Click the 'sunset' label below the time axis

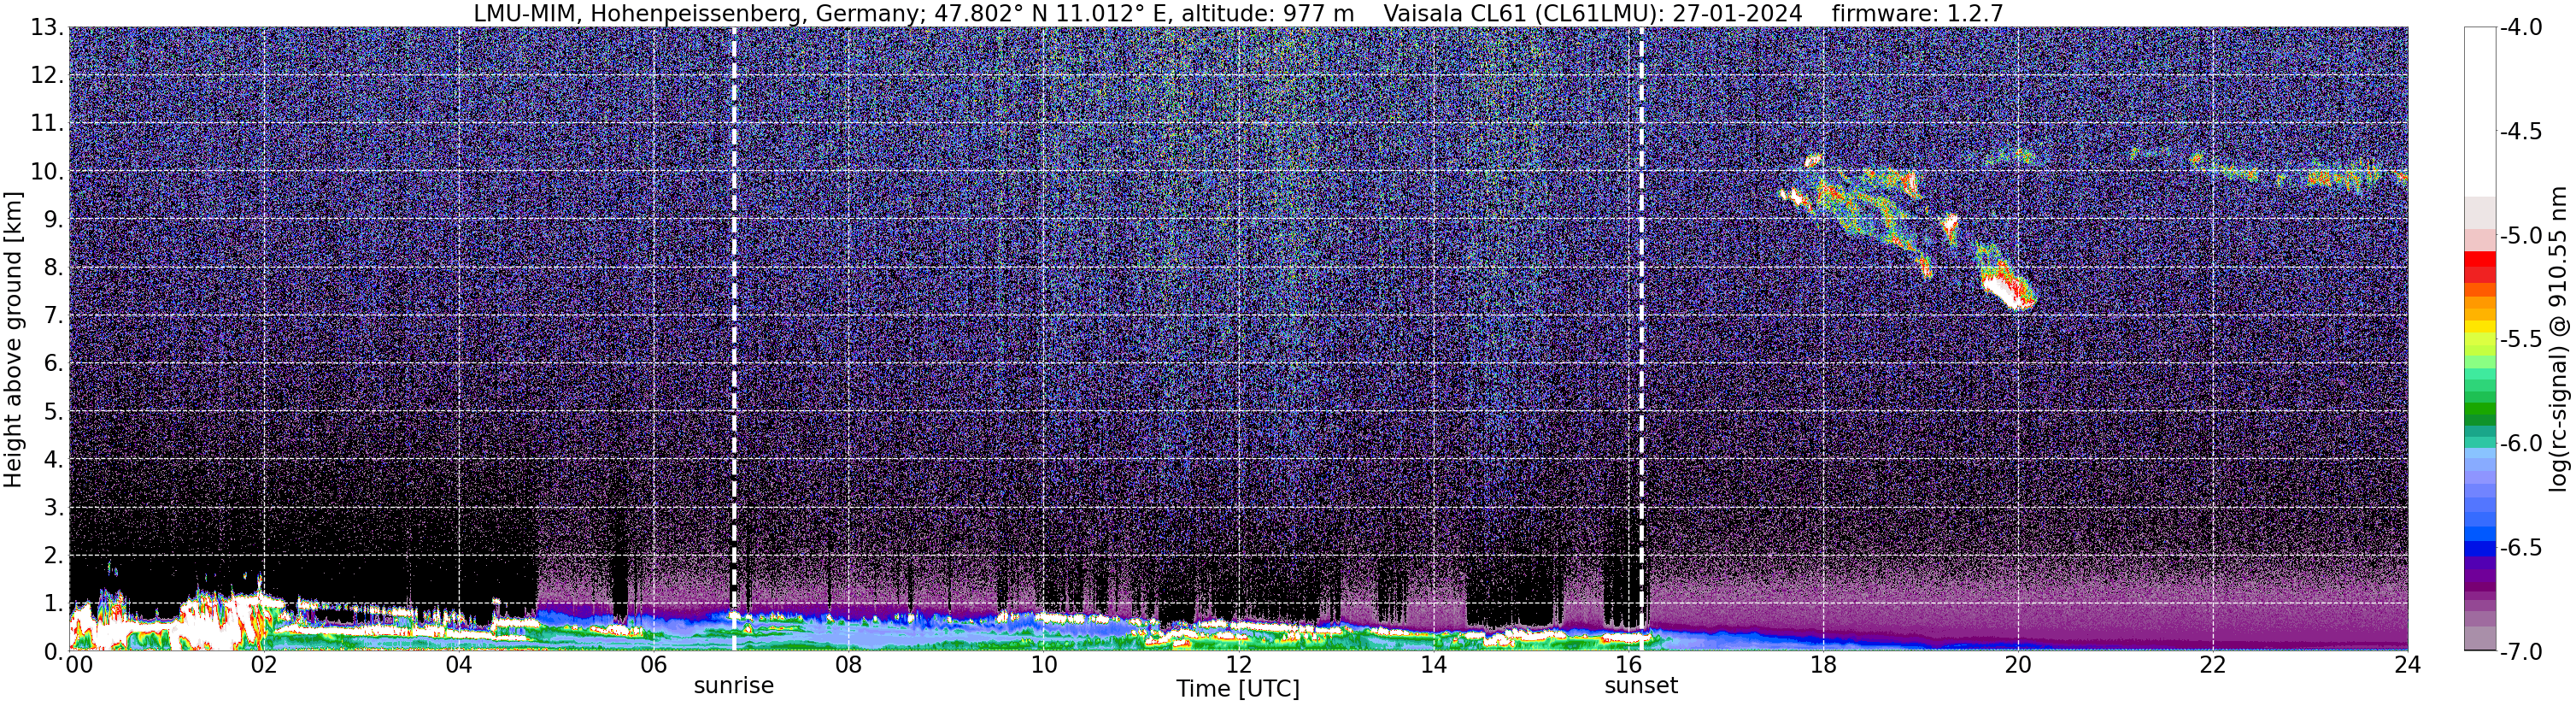click(x=1641, y=686)
